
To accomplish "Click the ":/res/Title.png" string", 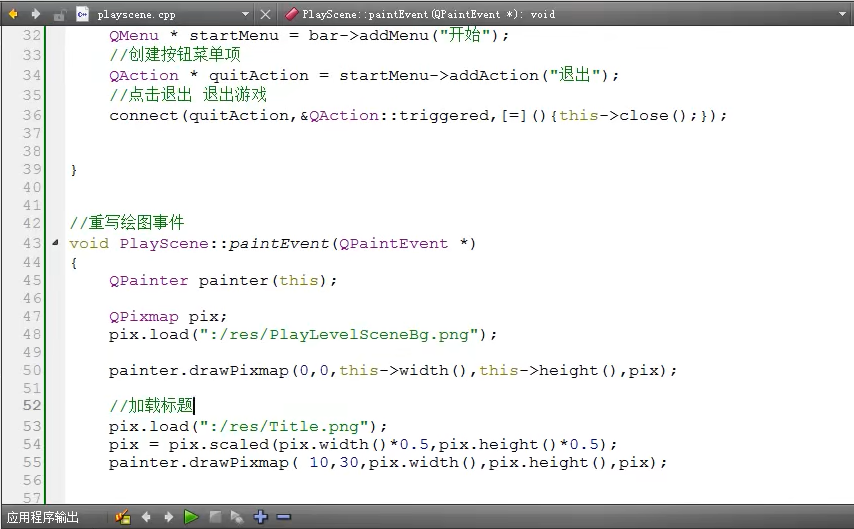I will coord(284,427).
